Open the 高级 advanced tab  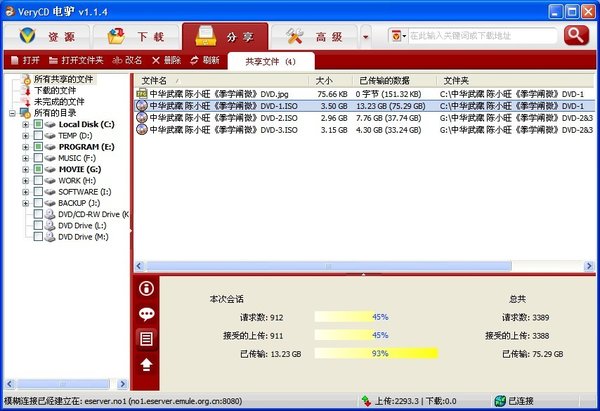(314, 37)
